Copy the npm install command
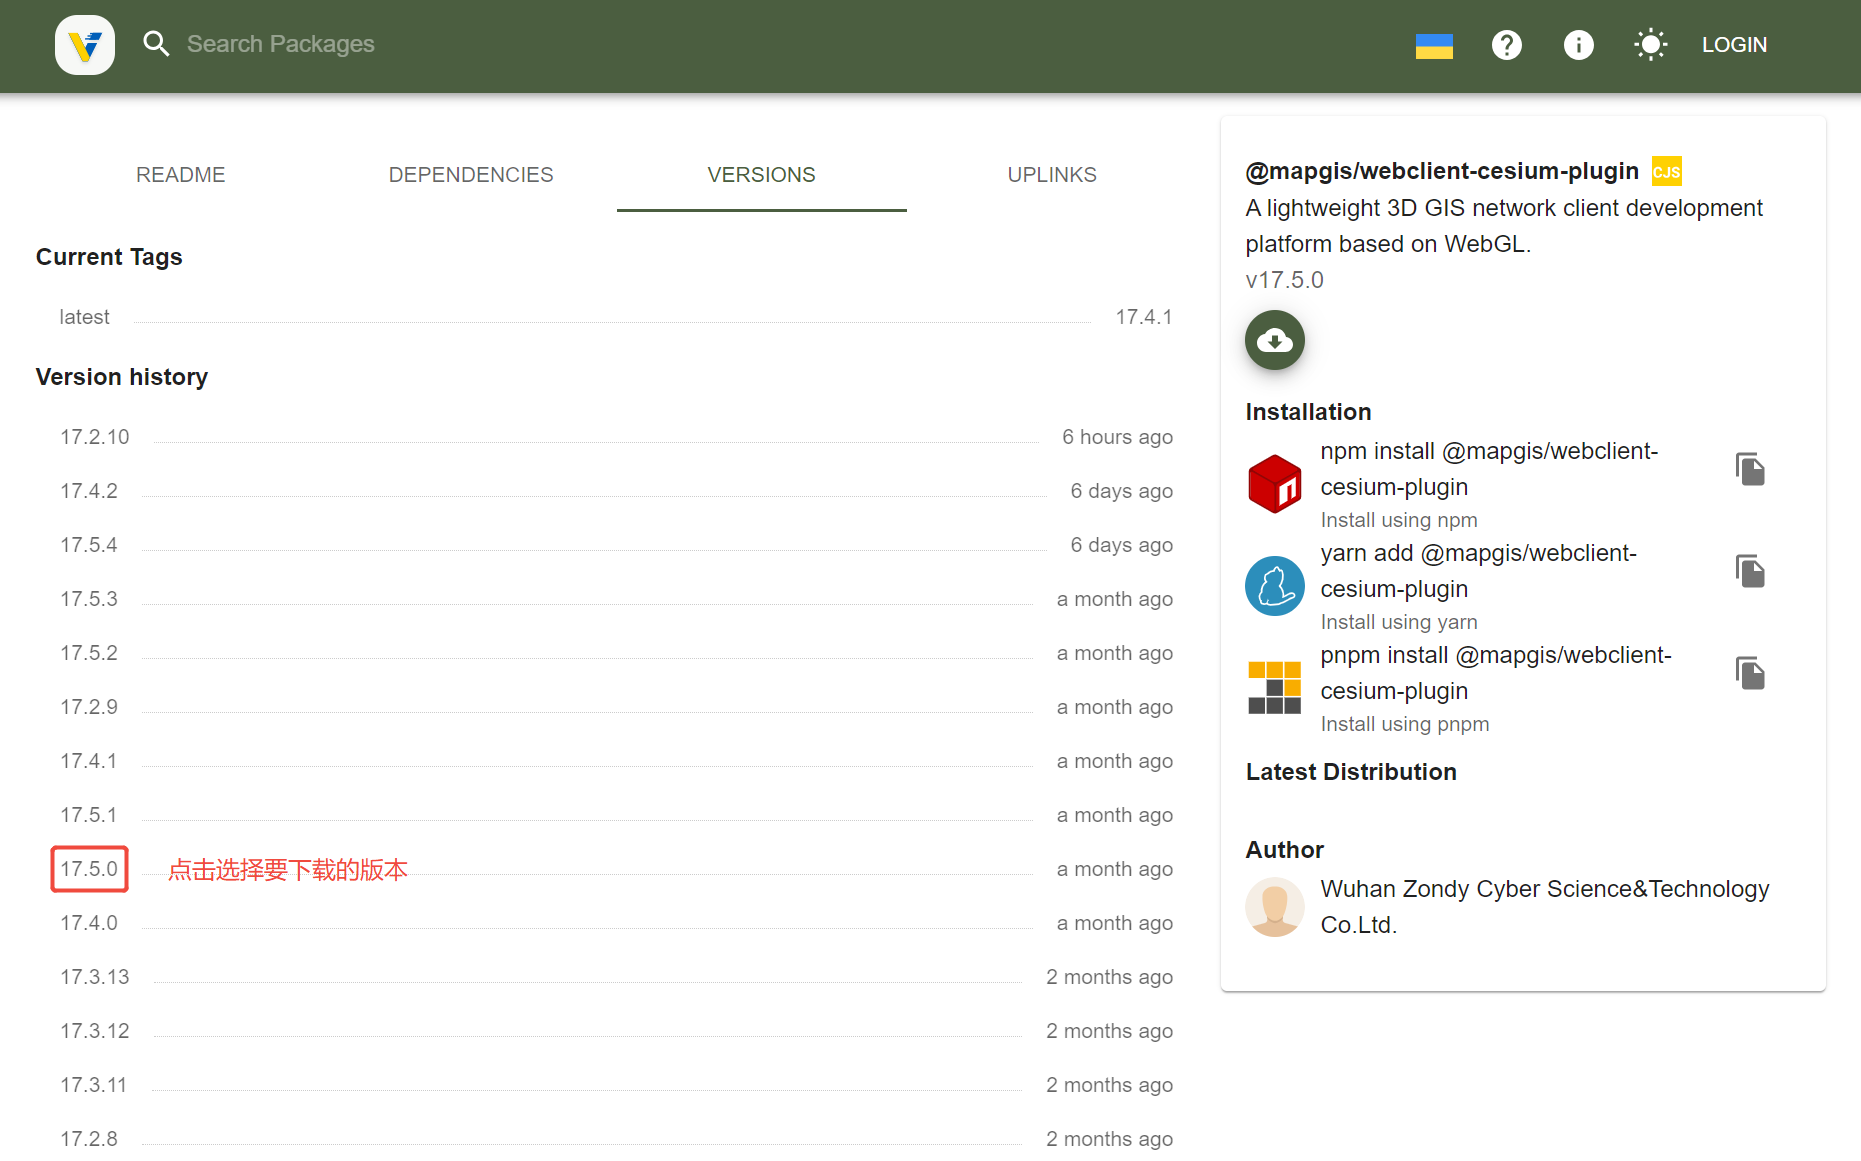Screen dimensions: 1861x1161 click(1750, 469)
